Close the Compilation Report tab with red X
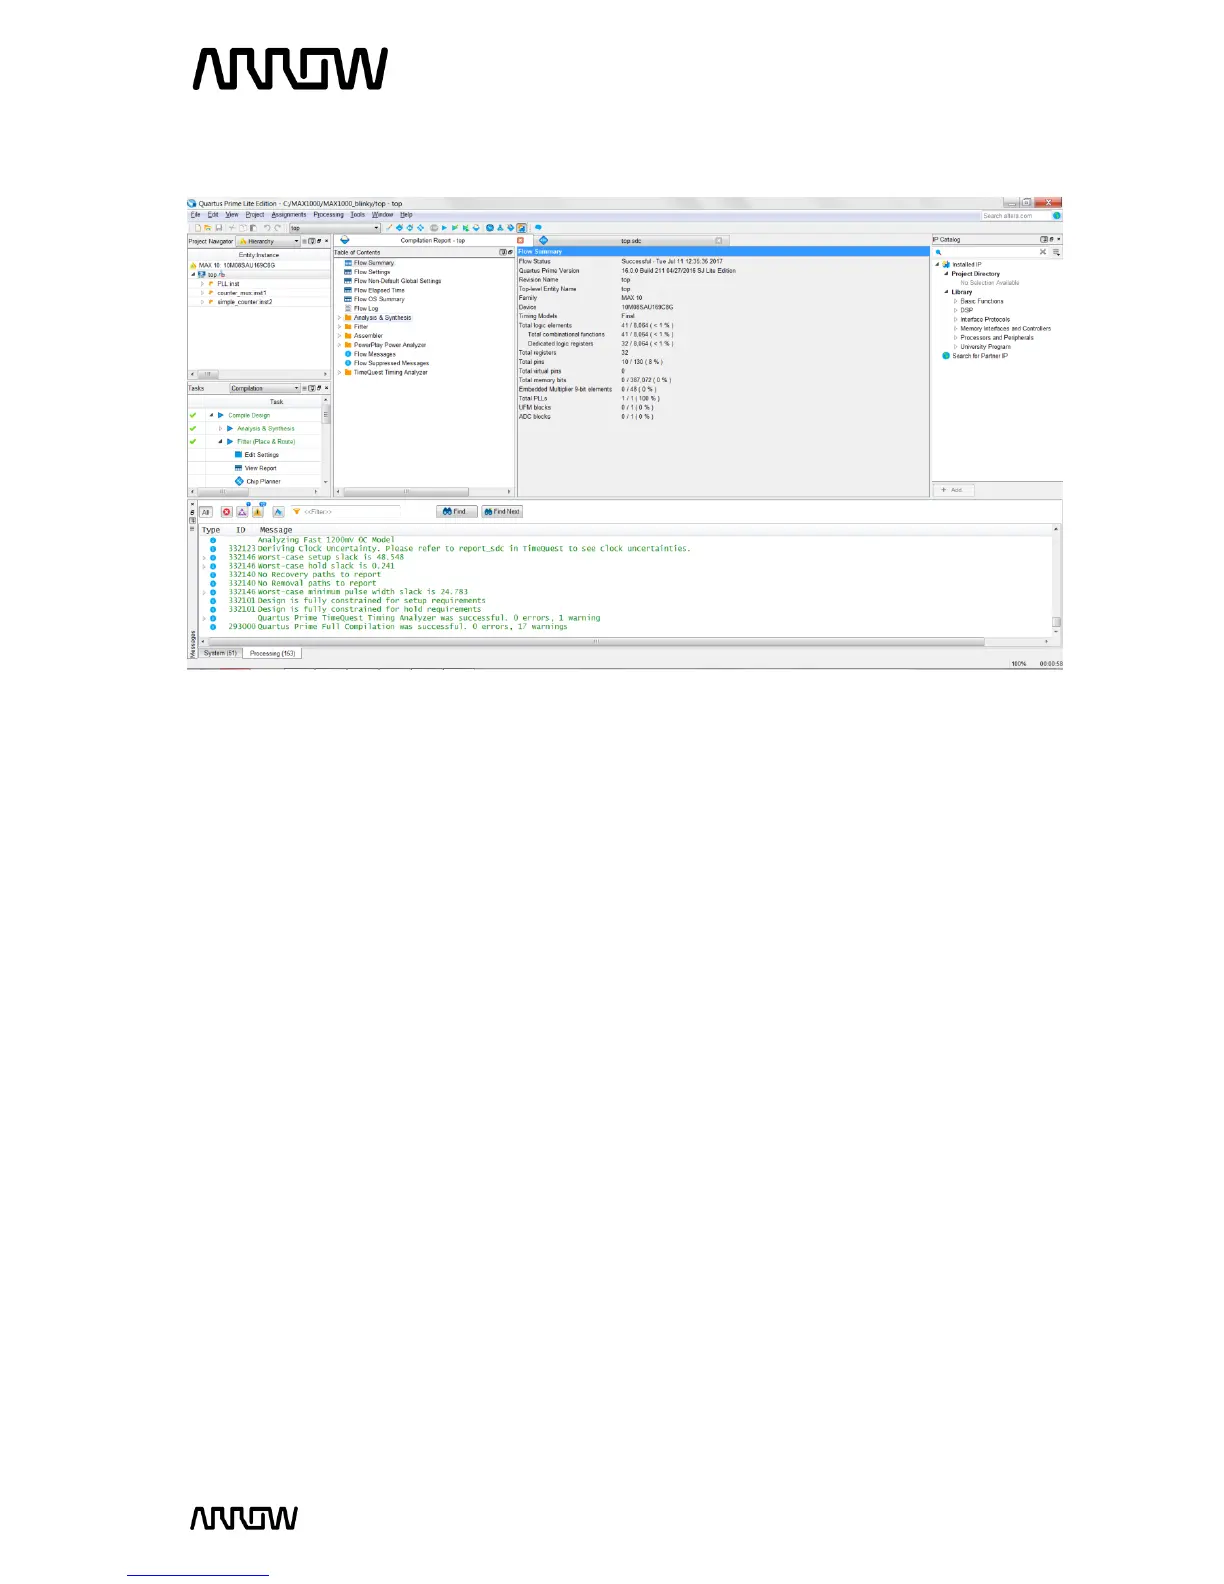The image size is (1224, 1584). coord(520,240)
